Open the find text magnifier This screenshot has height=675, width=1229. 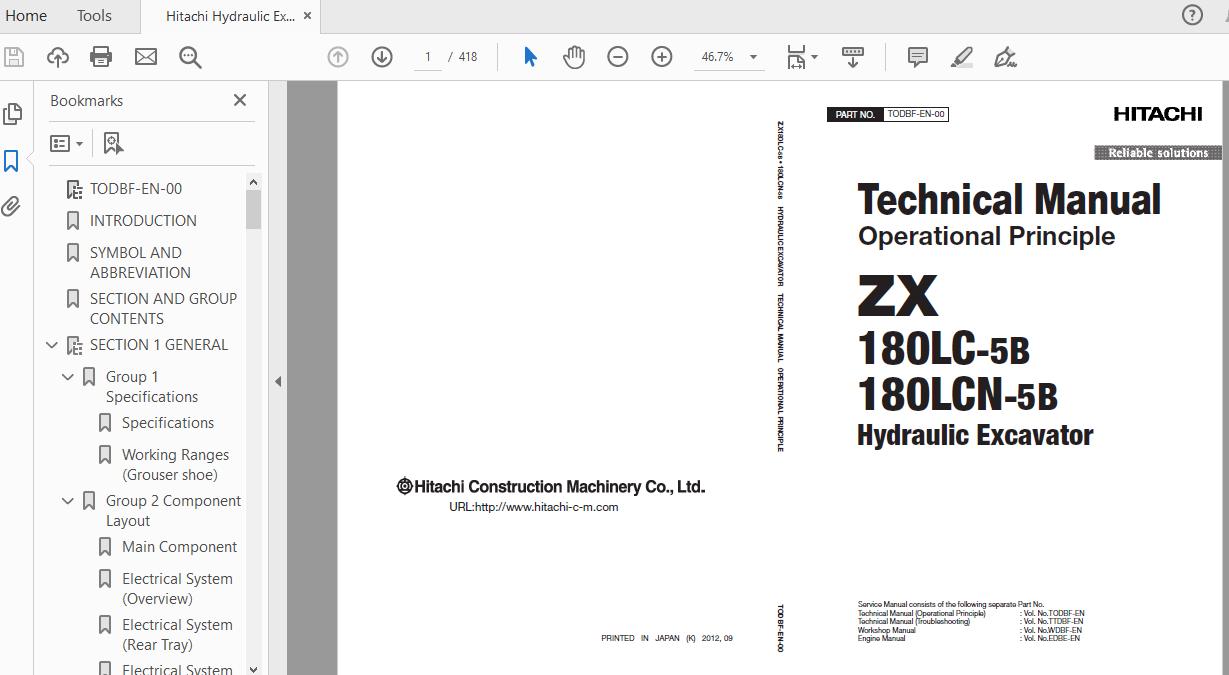190,57
